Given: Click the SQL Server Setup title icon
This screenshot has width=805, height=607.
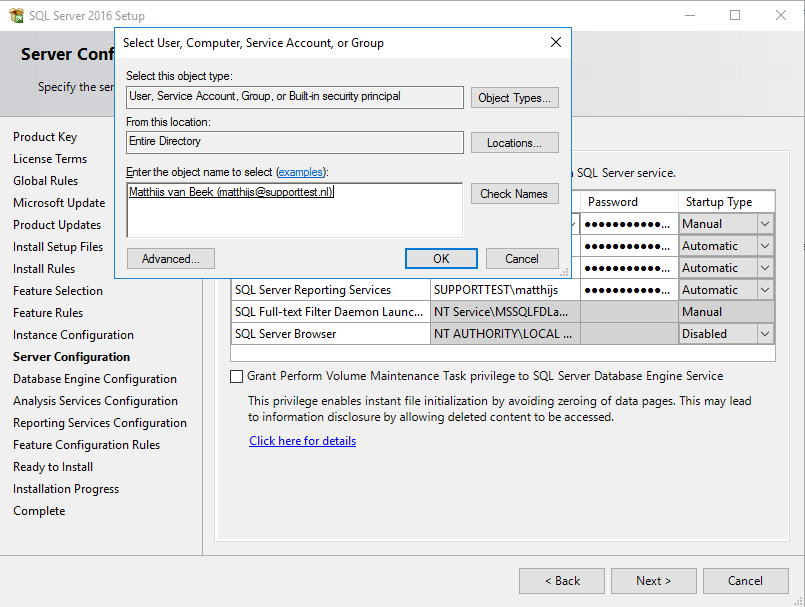Looking at the screenshot, I should (x=16, y=15).
